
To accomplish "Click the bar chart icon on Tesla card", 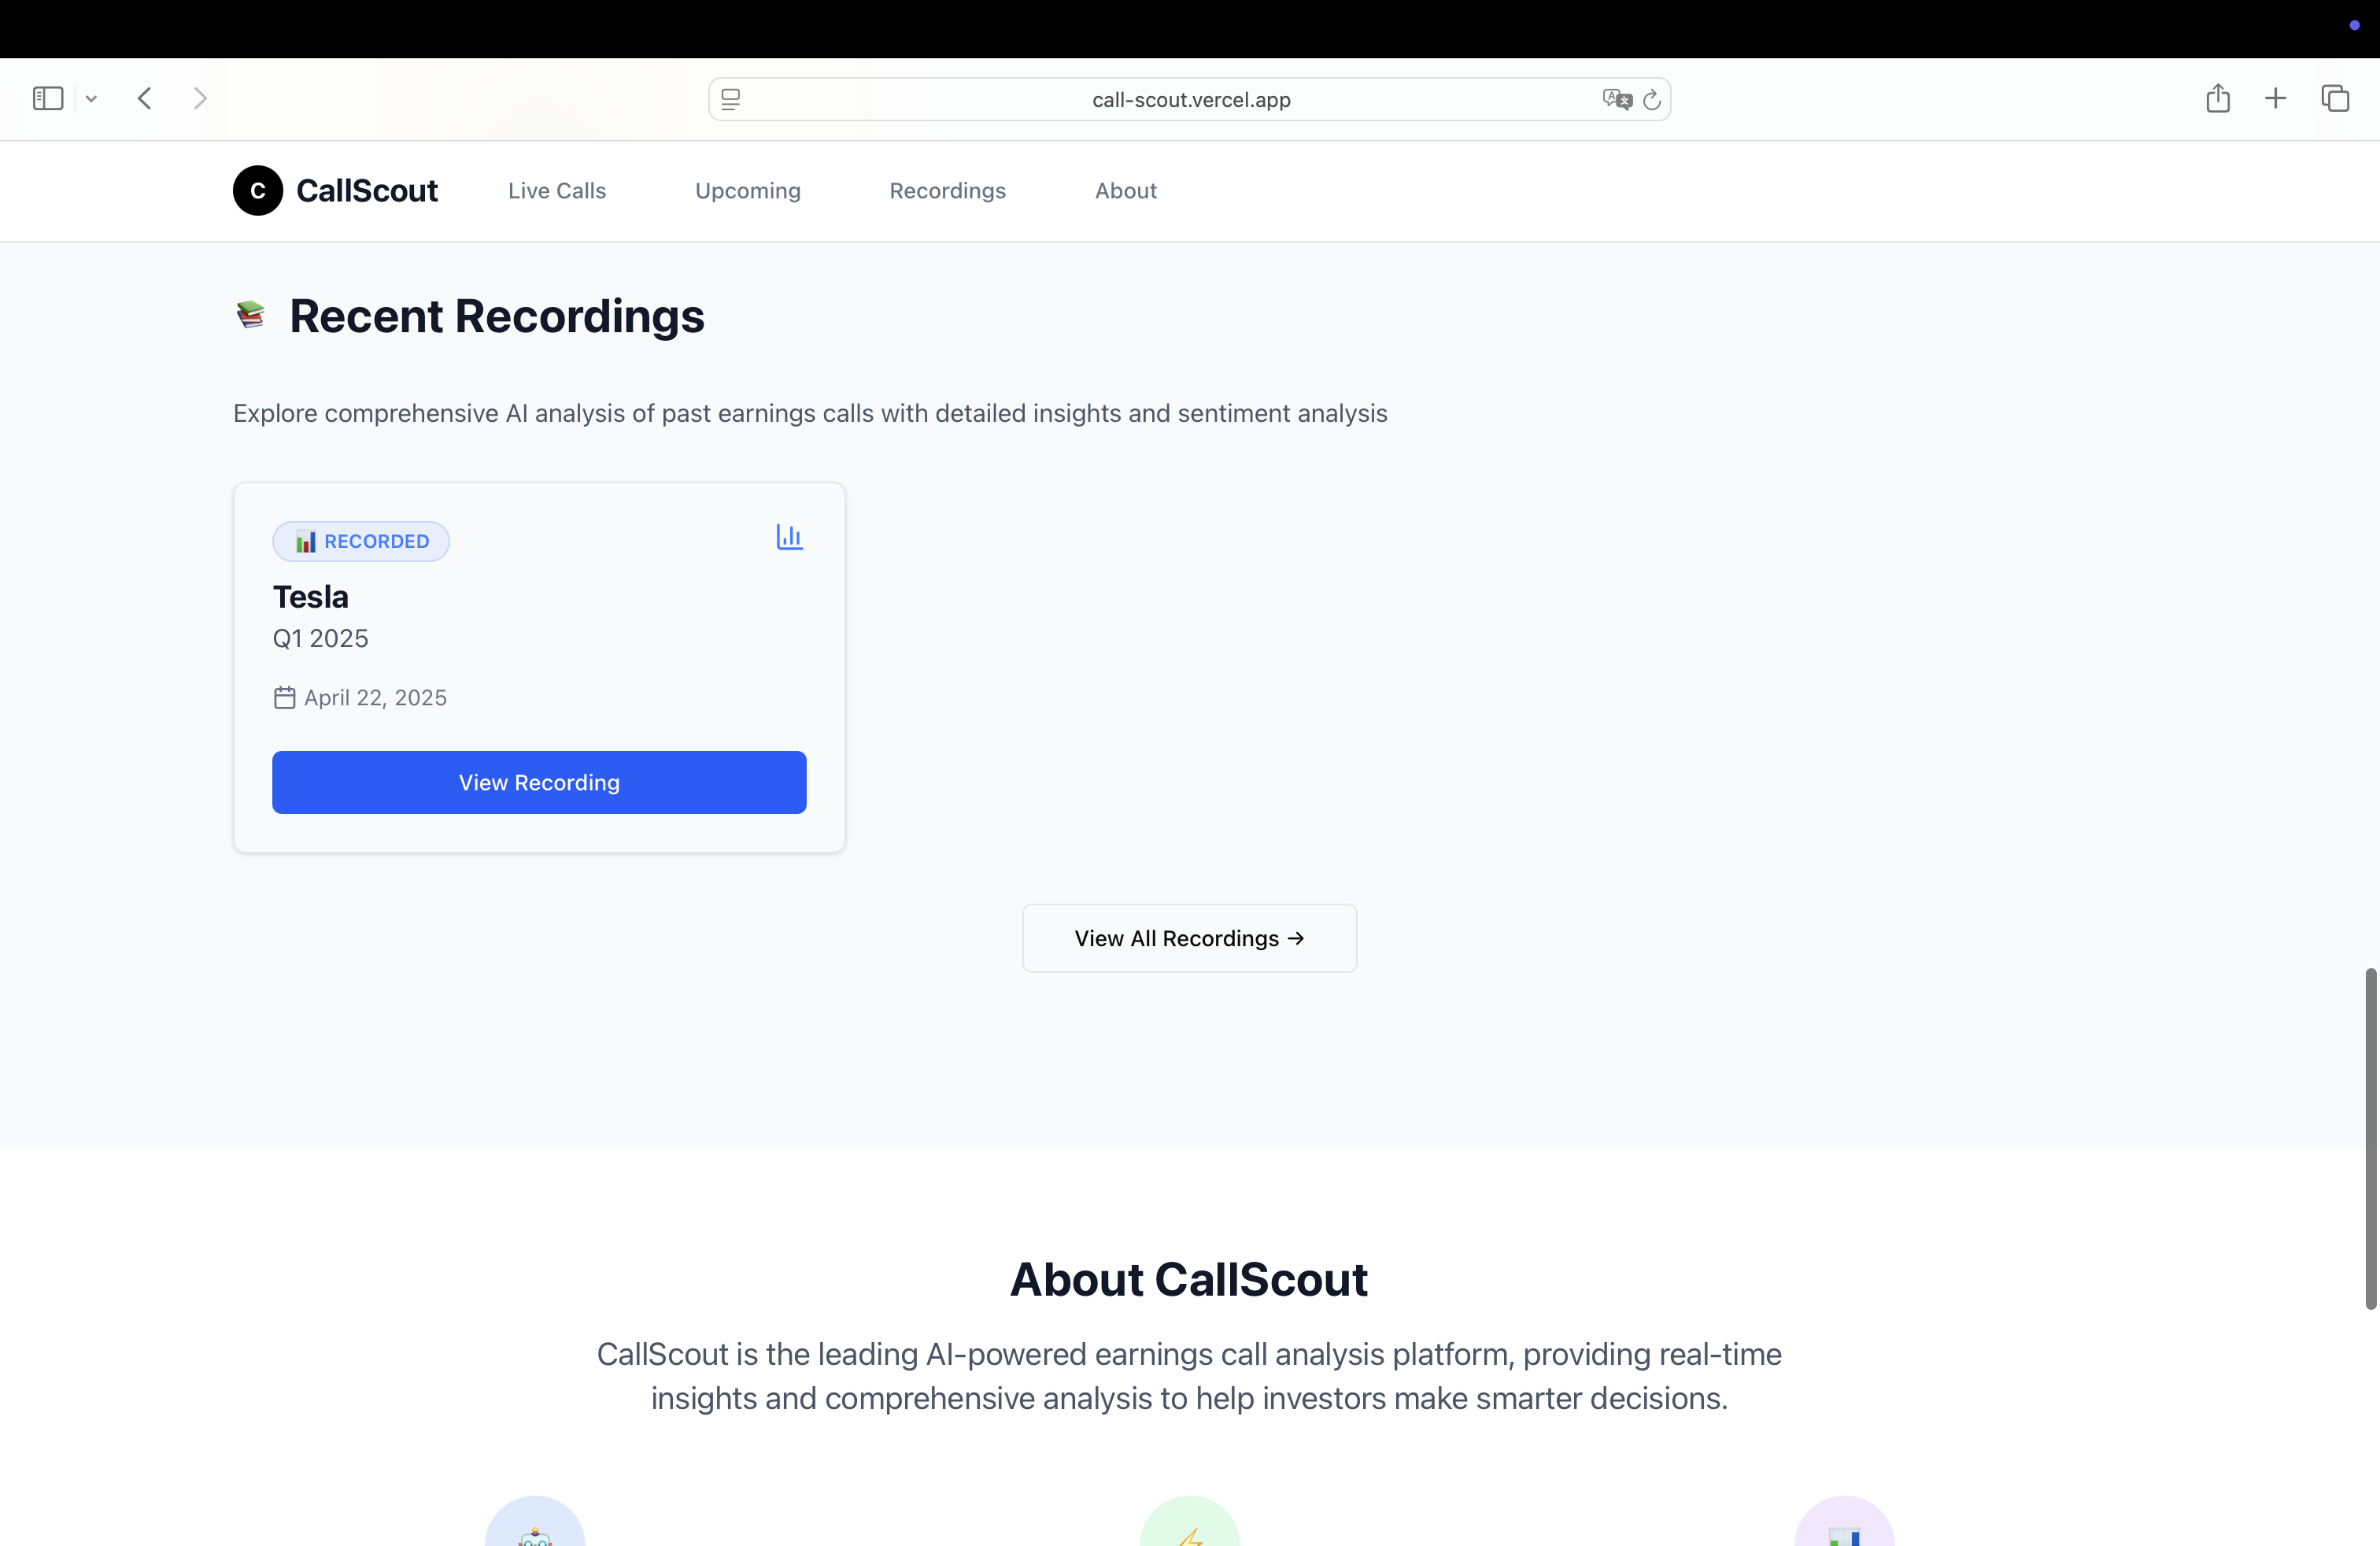I will (x=789, y=538).
